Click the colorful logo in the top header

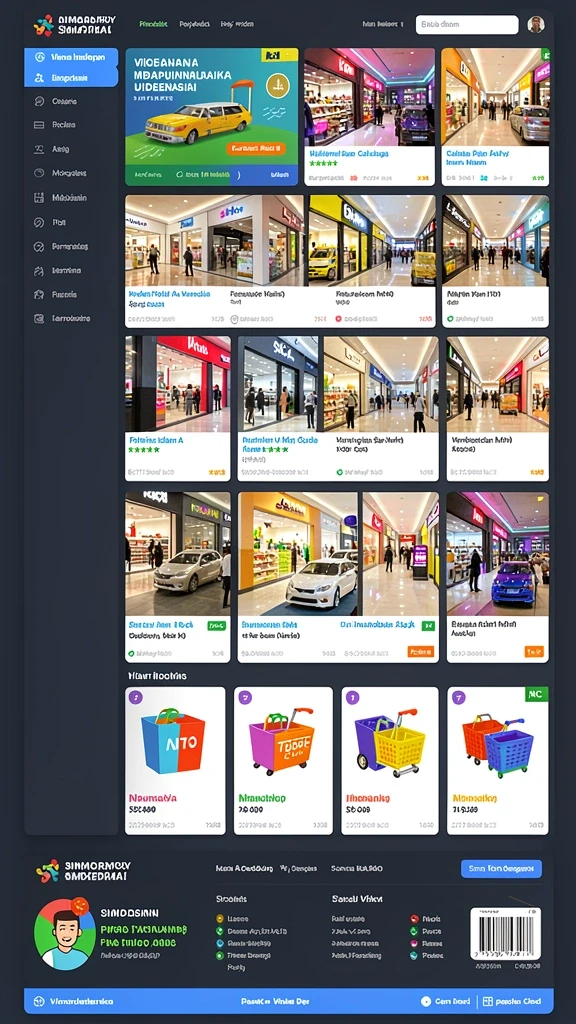click(44, 25)
